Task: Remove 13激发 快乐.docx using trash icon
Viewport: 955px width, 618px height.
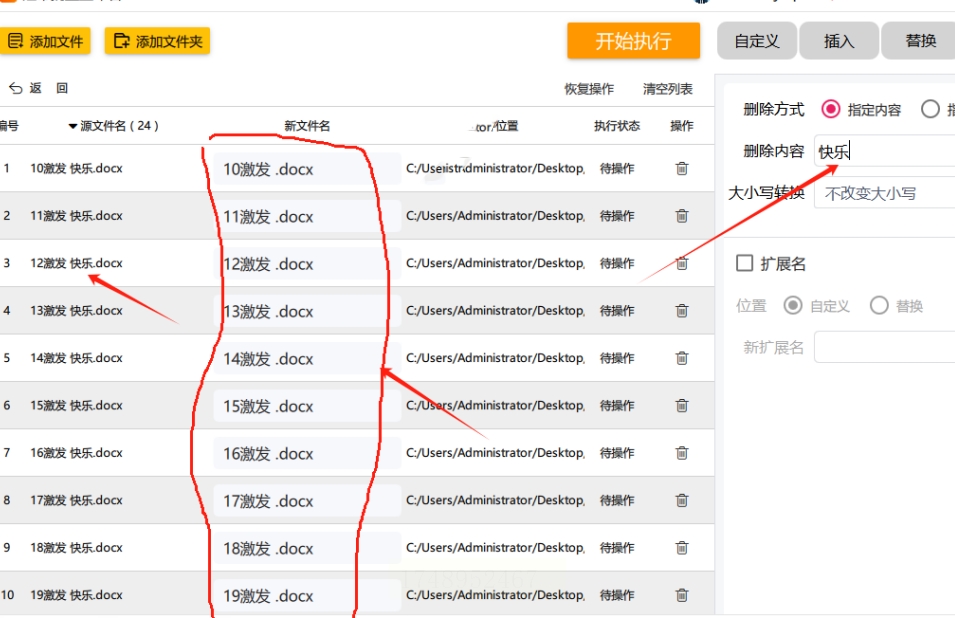Action: tap(682, 311)
